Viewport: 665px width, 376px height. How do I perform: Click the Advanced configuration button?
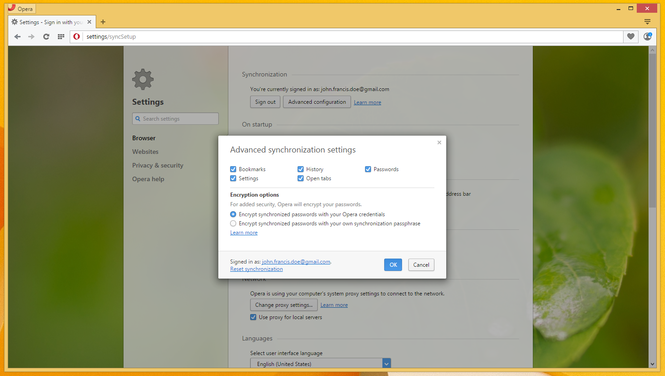(x=317, y=102)
